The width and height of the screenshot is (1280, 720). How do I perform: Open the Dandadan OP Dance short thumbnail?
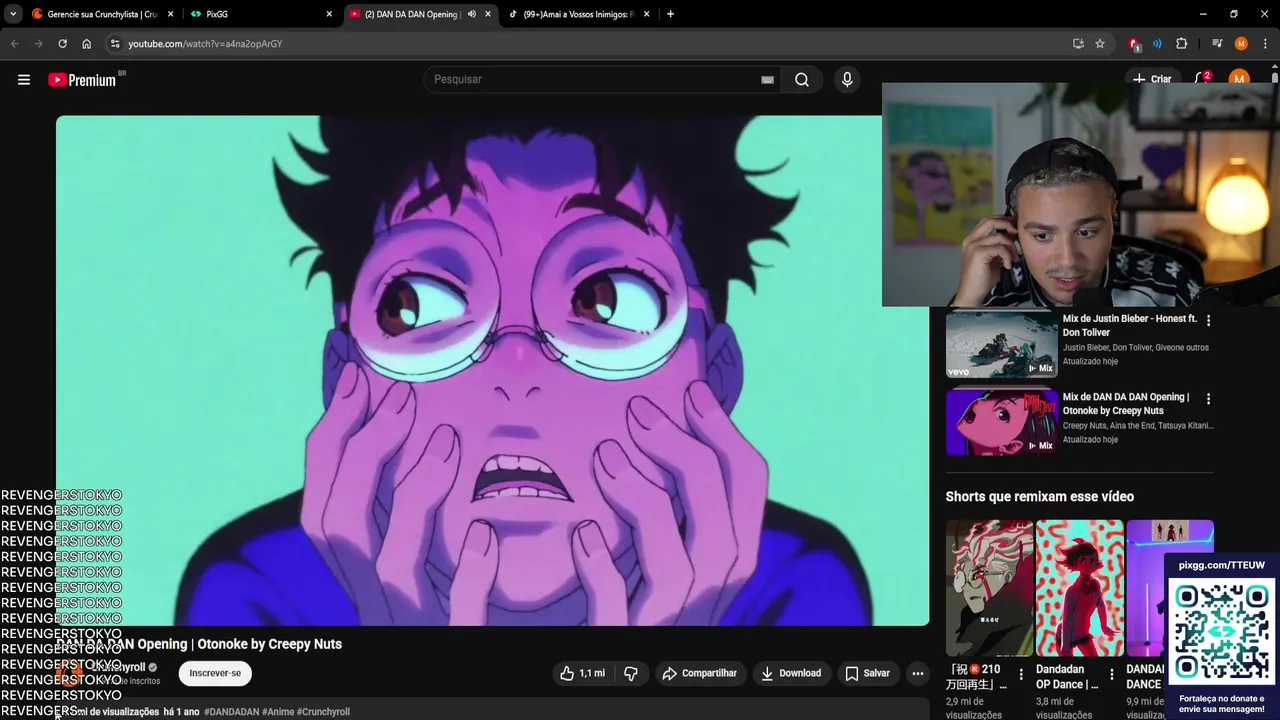[x=1079, y=588]
